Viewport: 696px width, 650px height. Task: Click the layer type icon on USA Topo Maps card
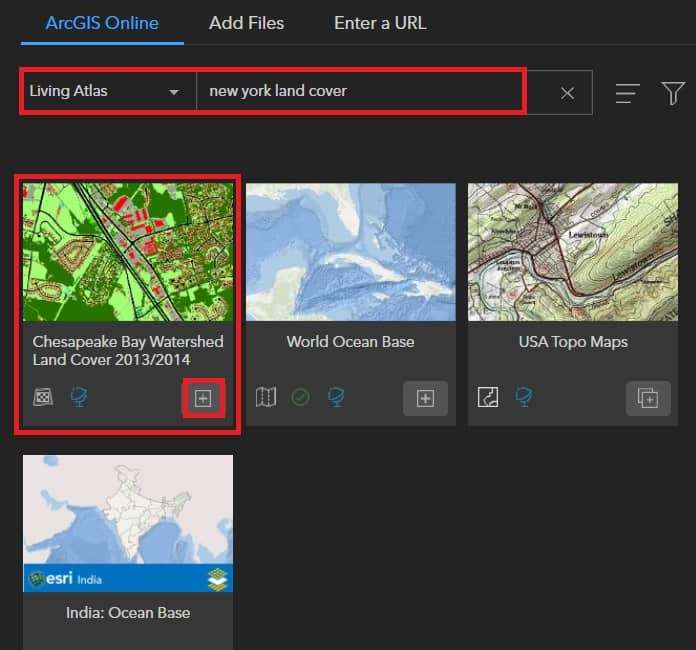(x=488, y=397)
